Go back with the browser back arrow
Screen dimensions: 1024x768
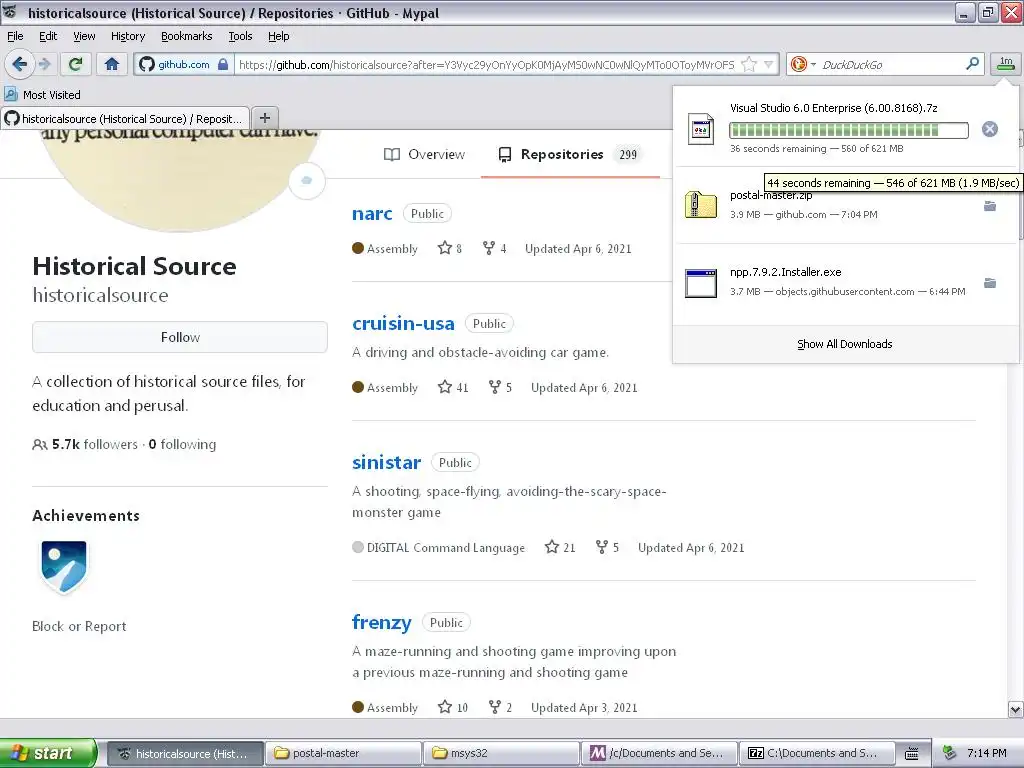20,64
